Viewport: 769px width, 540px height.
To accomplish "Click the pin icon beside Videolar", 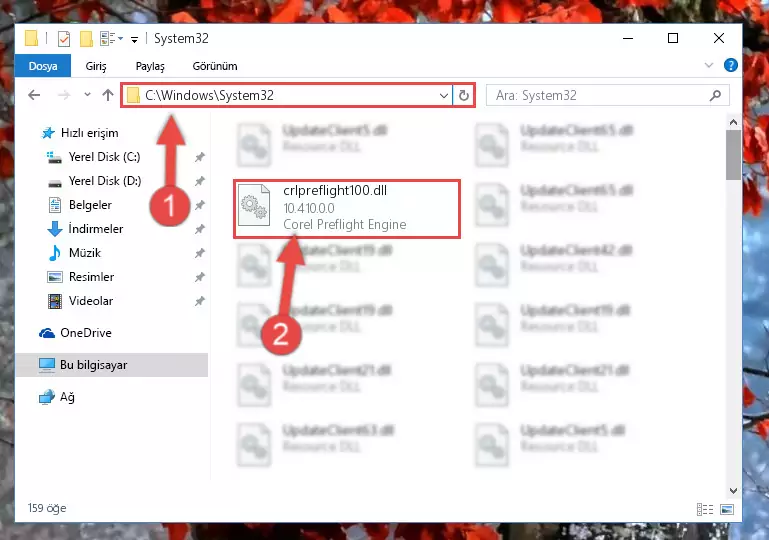I will pyautogui.click(x=200, y=301).
